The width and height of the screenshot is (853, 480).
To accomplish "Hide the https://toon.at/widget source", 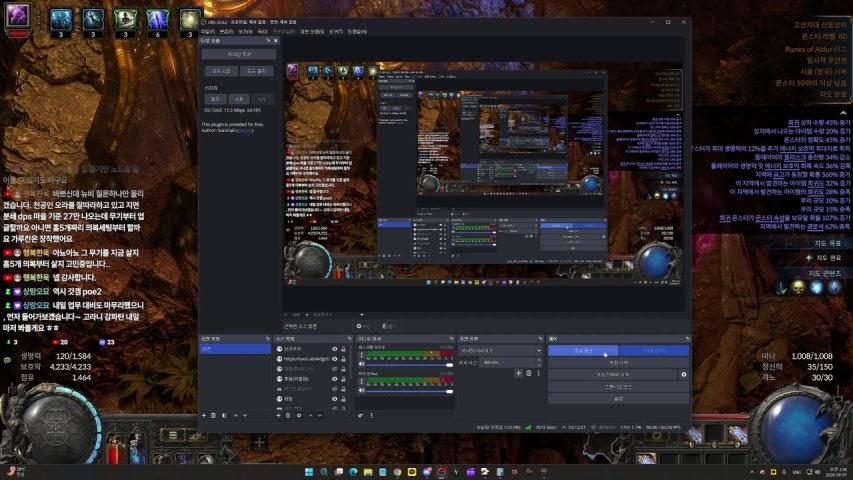I will pos(335,359).
